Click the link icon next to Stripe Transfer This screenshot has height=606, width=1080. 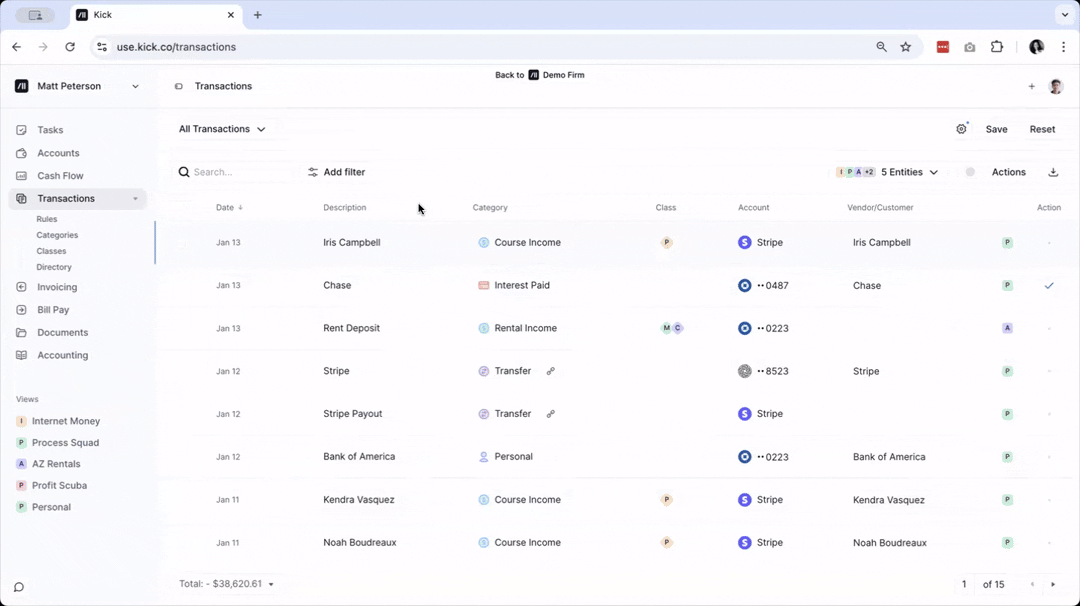click(x=551, y=371)
